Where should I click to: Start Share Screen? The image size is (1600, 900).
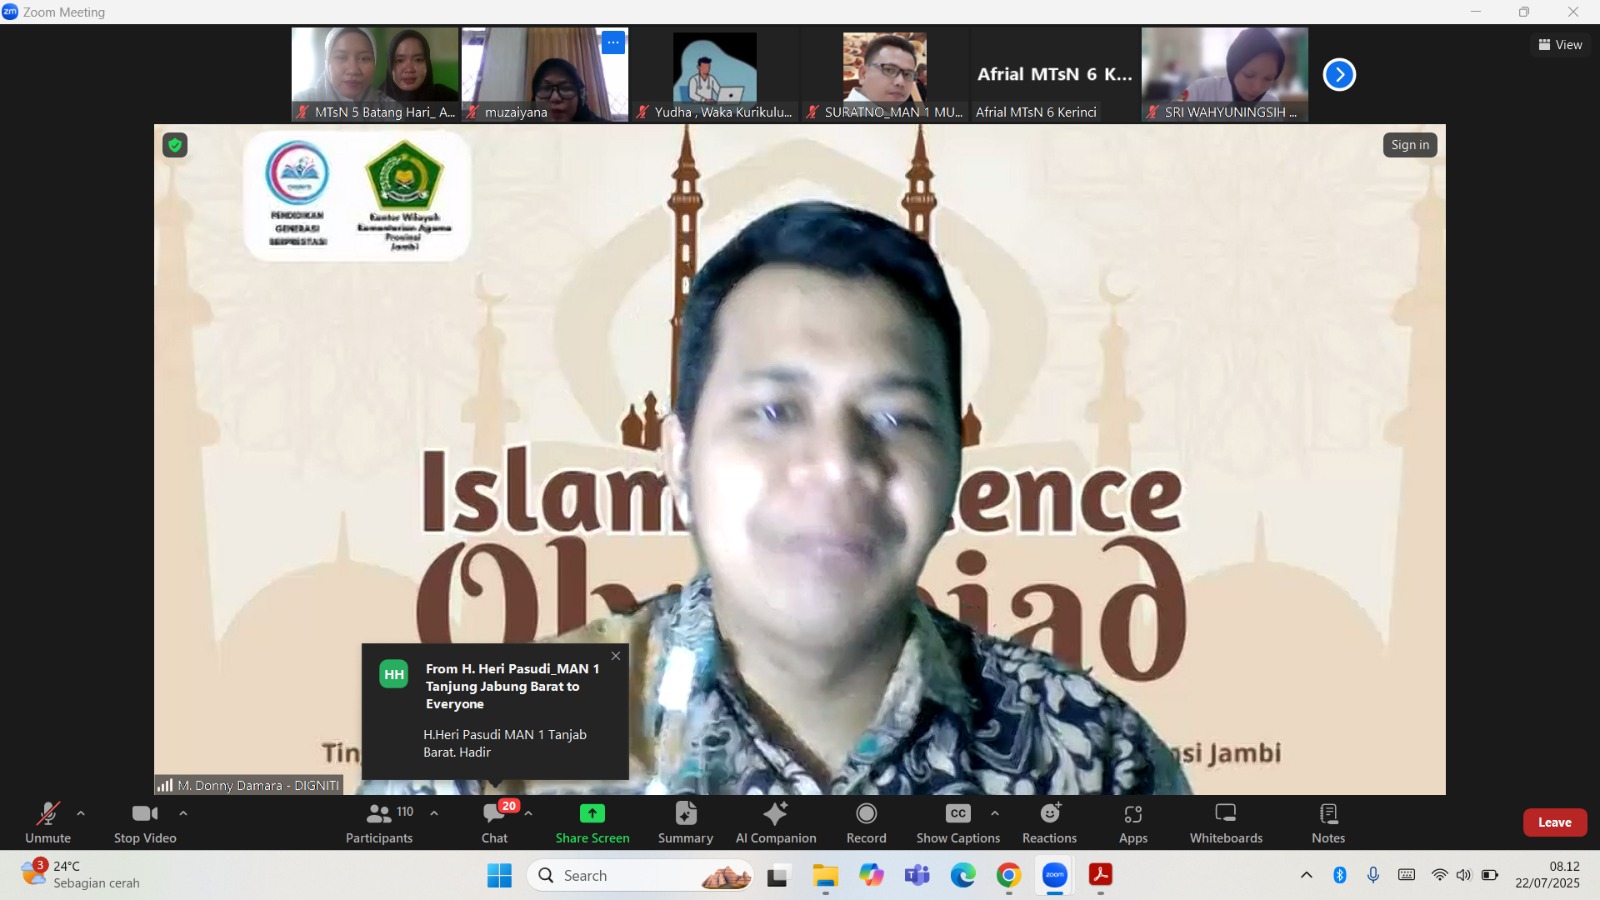592,822
